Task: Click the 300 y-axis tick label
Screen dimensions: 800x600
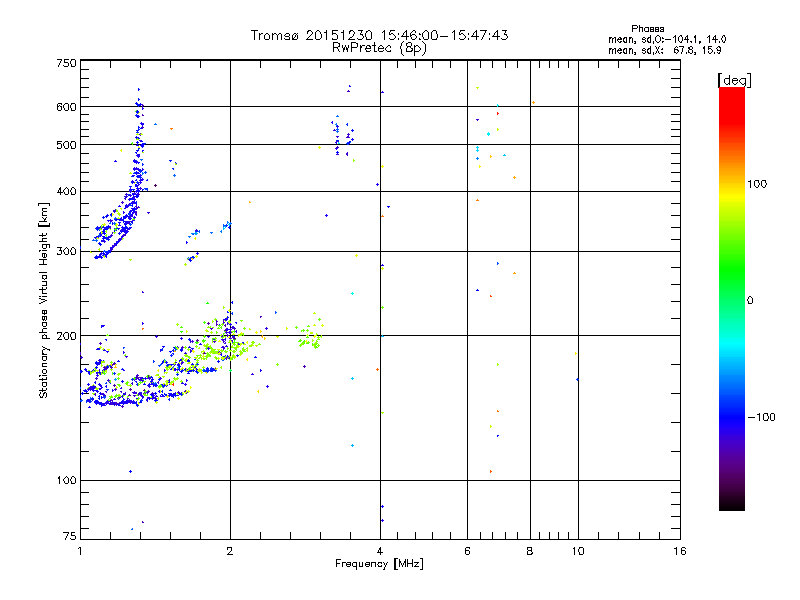Action: [x=67, y=252]
